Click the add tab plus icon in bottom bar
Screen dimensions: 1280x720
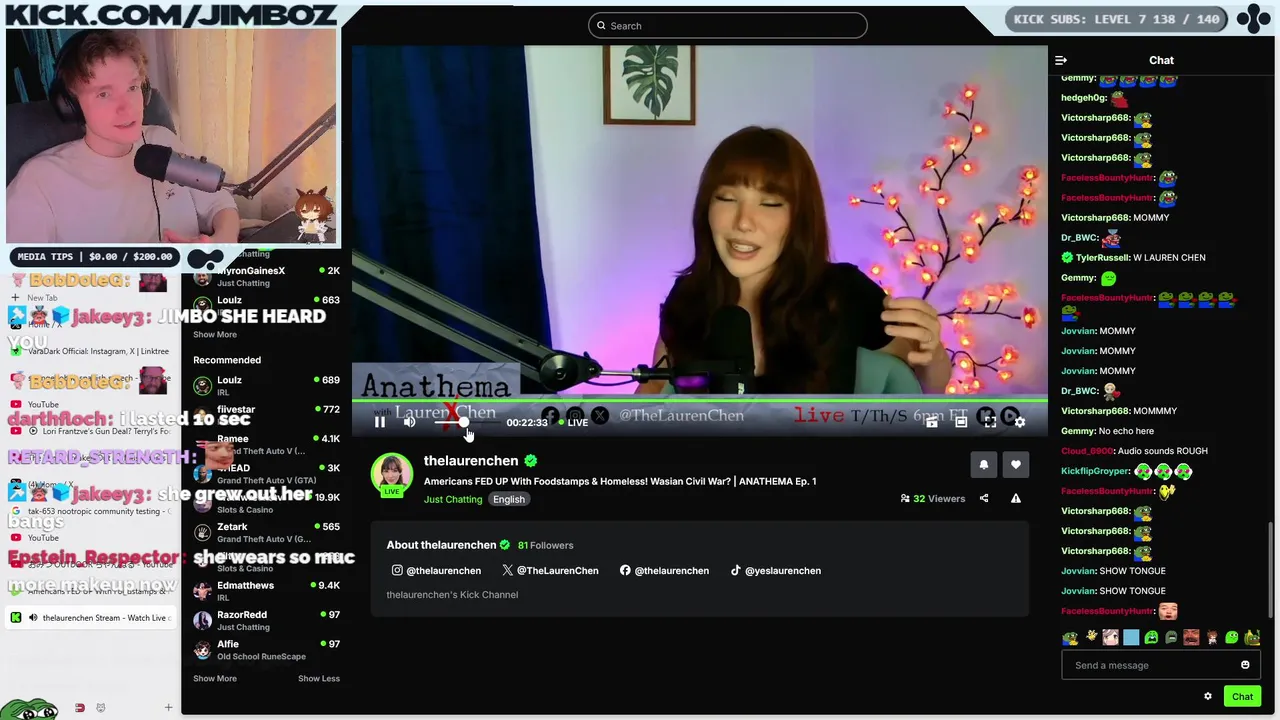[168, 708]
